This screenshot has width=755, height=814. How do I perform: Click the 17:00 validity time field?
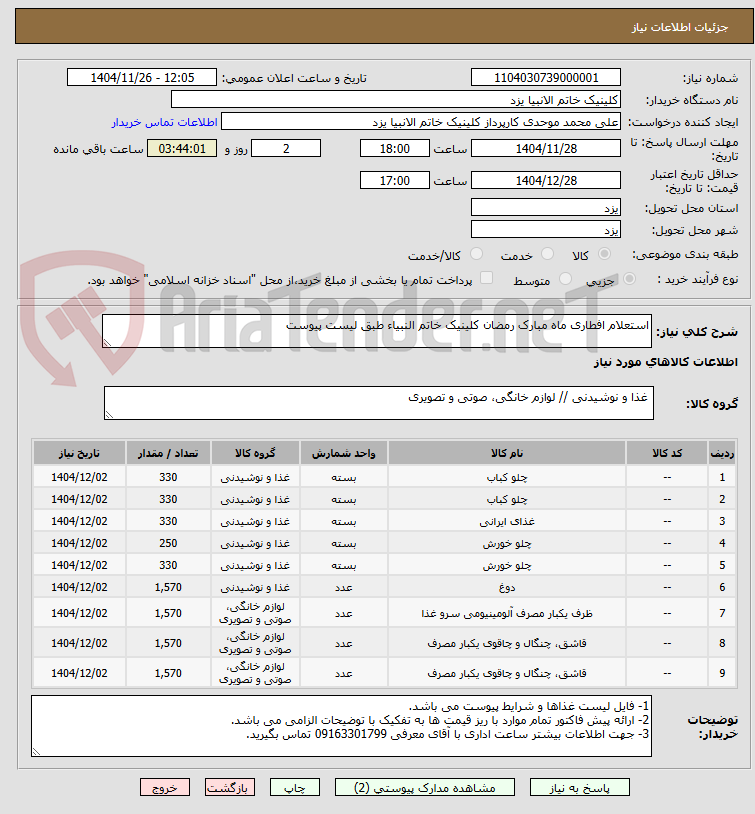tap(395, 180)
